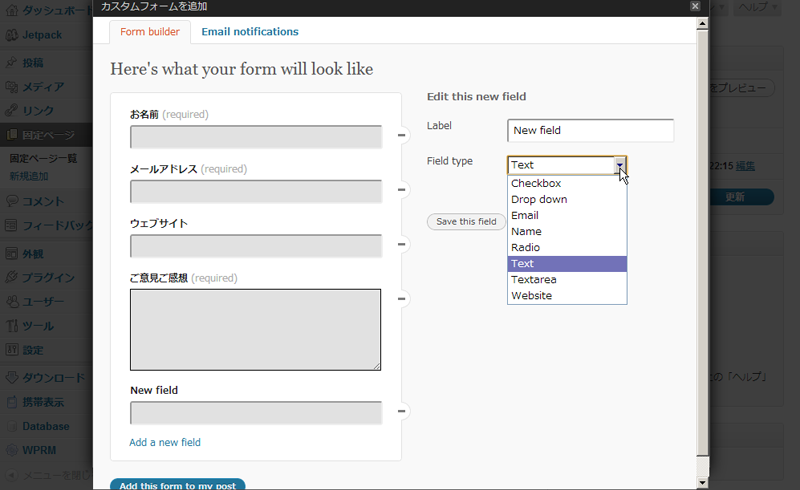Open the 携帯表示 sidebar menu
This screenshot has width=800, height=490.
click(x=43, y=402)
